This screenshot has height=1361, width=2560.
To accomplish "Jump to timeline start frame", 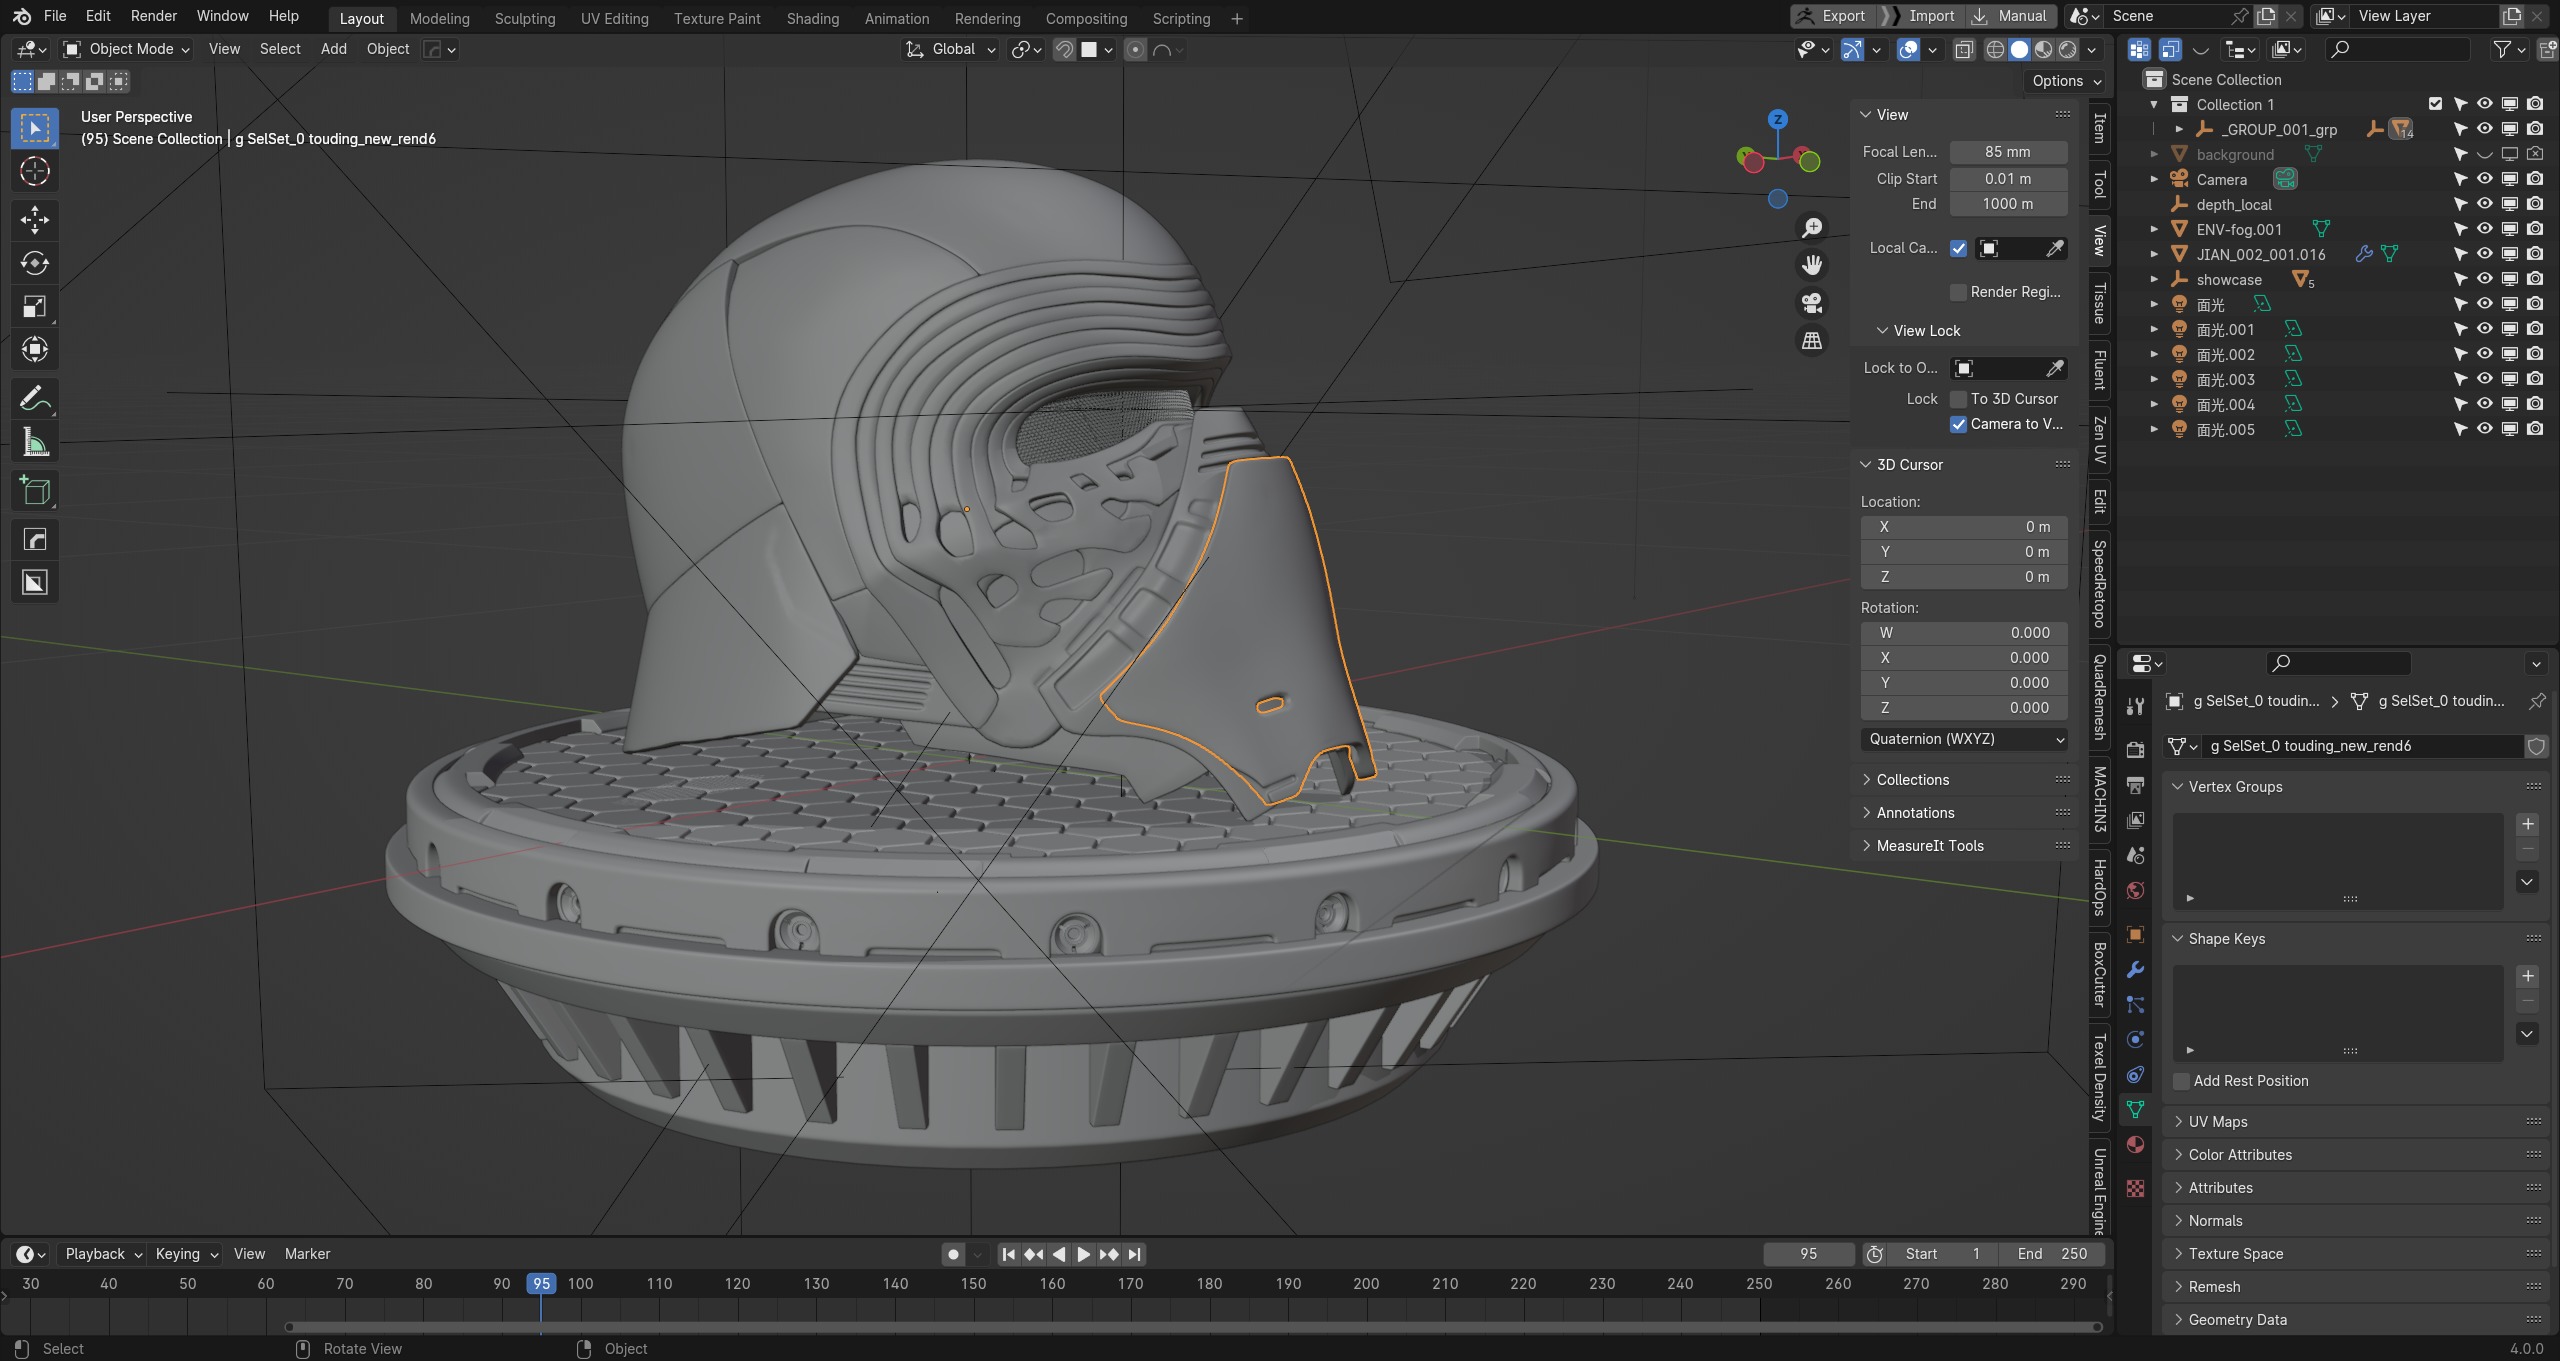I will [1009, 1254].
